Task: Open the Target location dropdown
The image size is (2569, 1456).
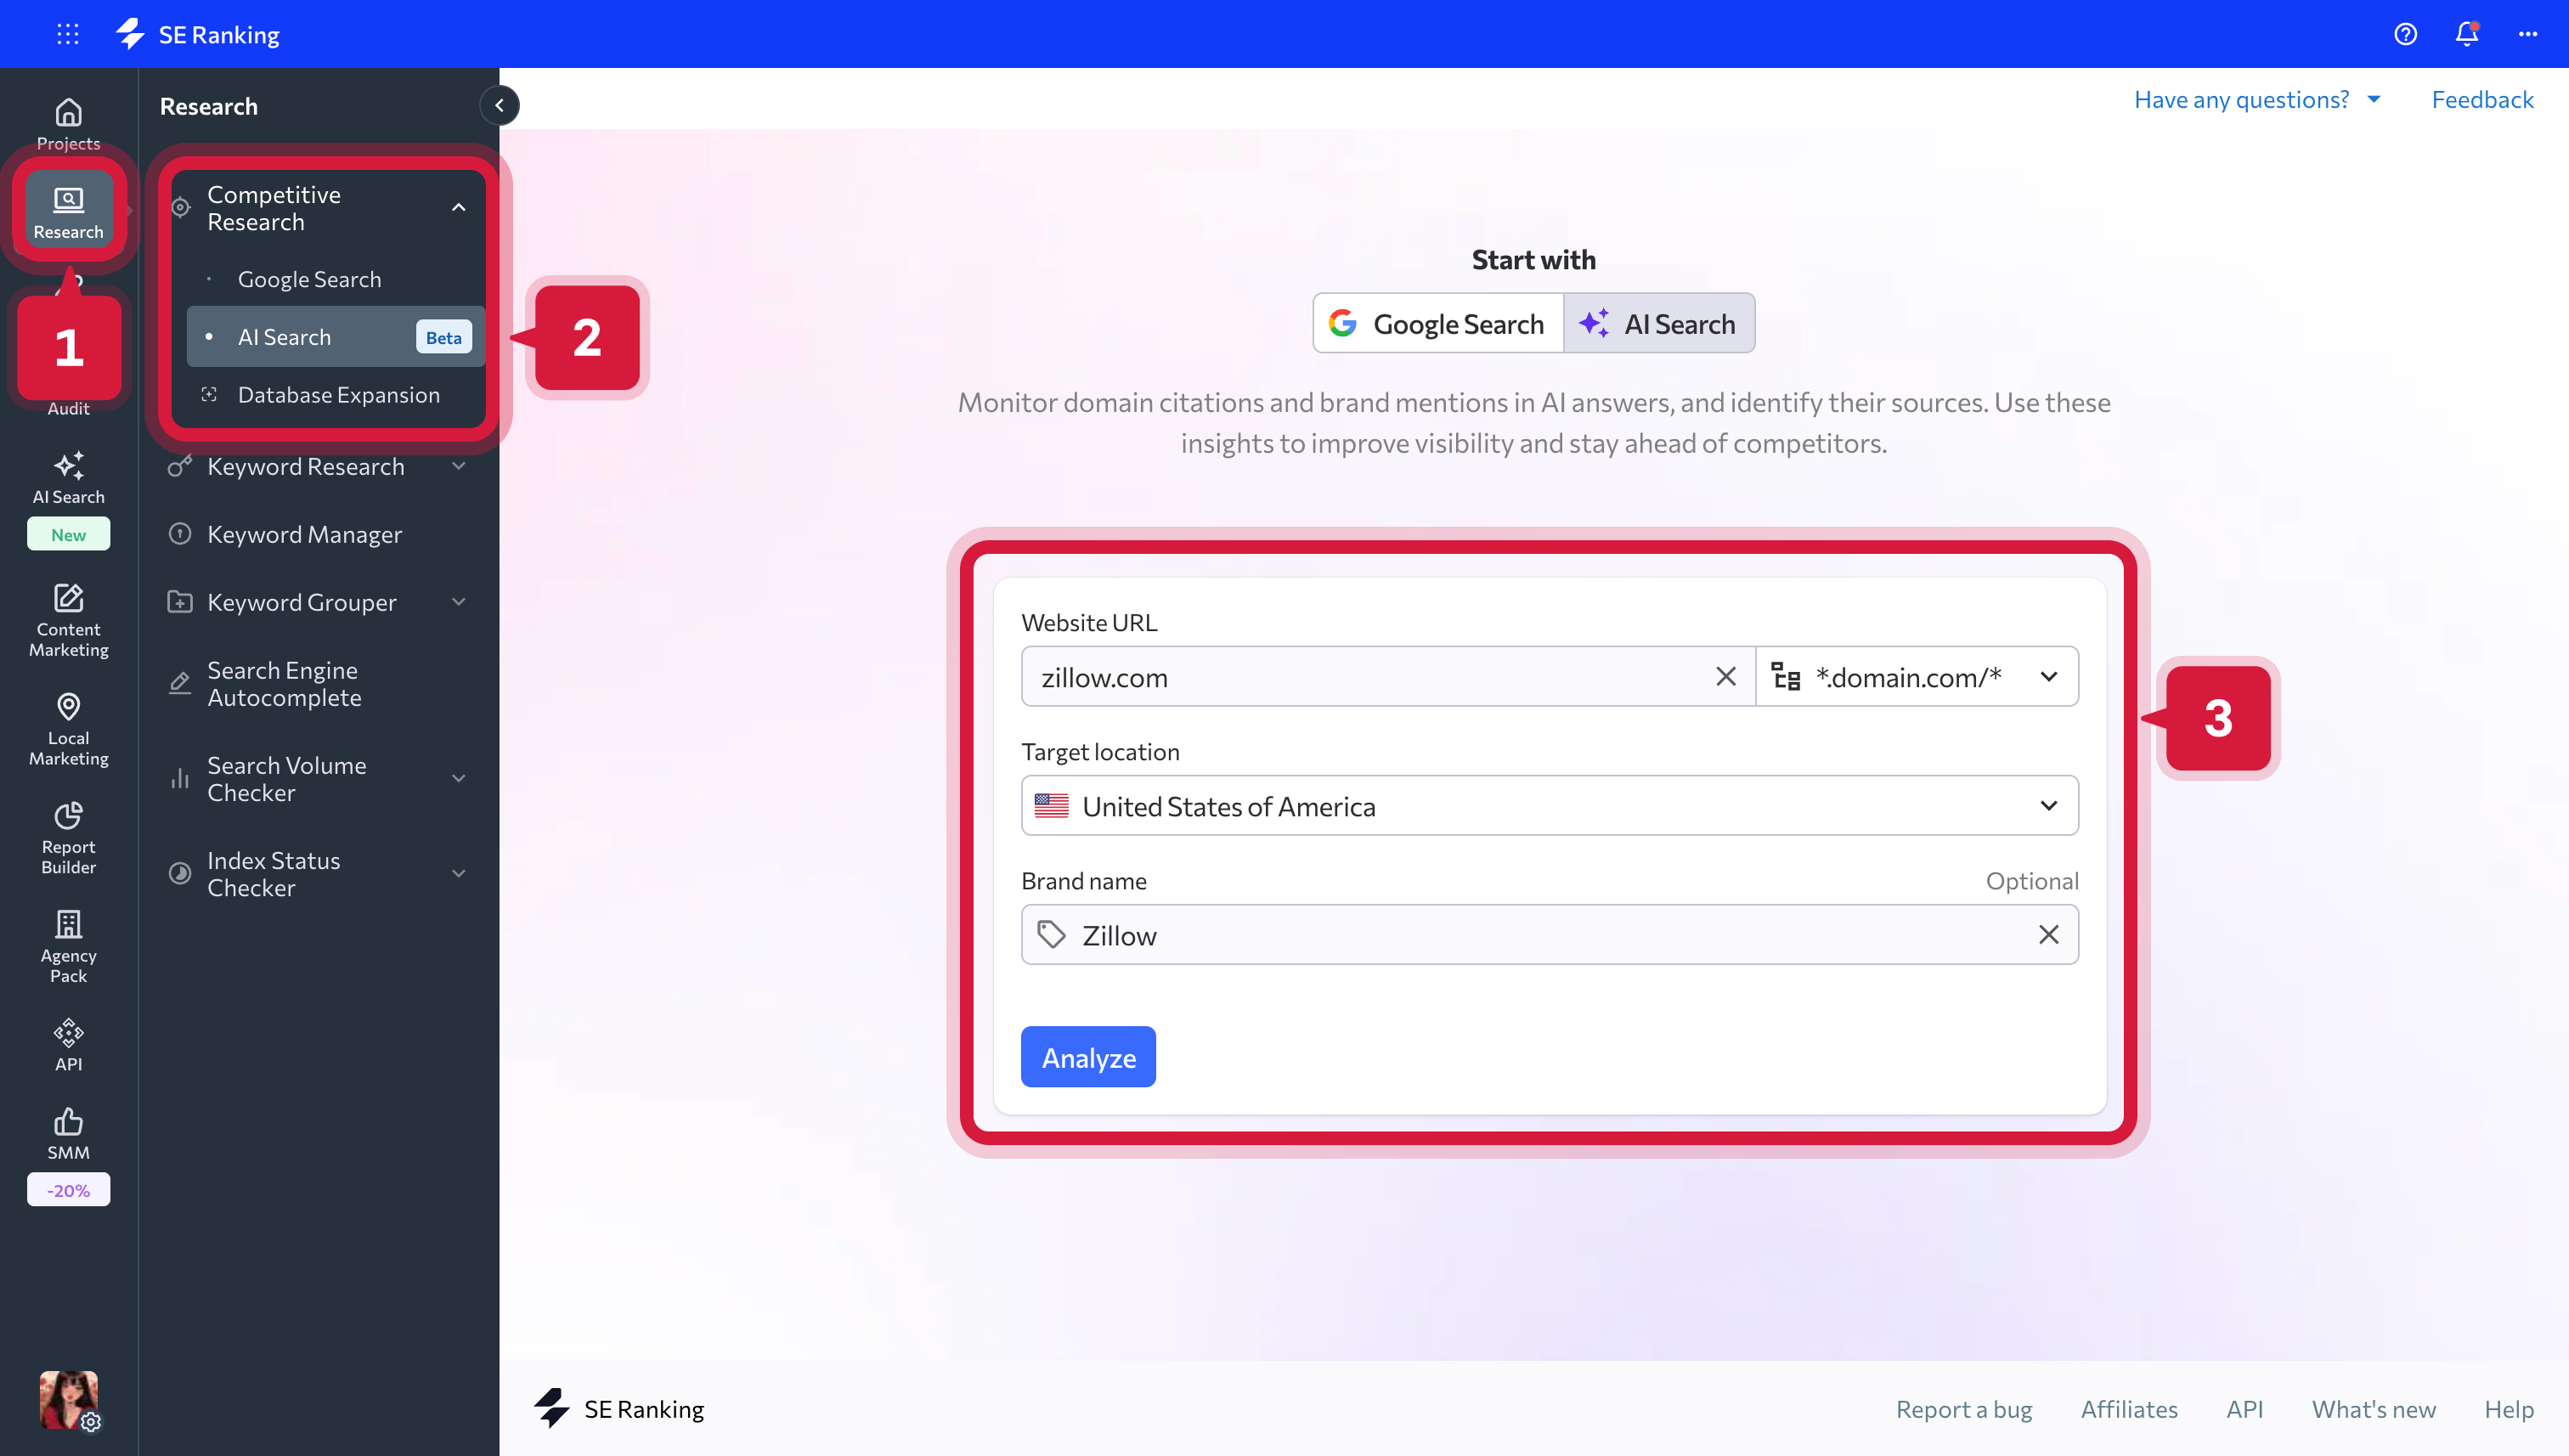Action: click(x=1549, y=806)
